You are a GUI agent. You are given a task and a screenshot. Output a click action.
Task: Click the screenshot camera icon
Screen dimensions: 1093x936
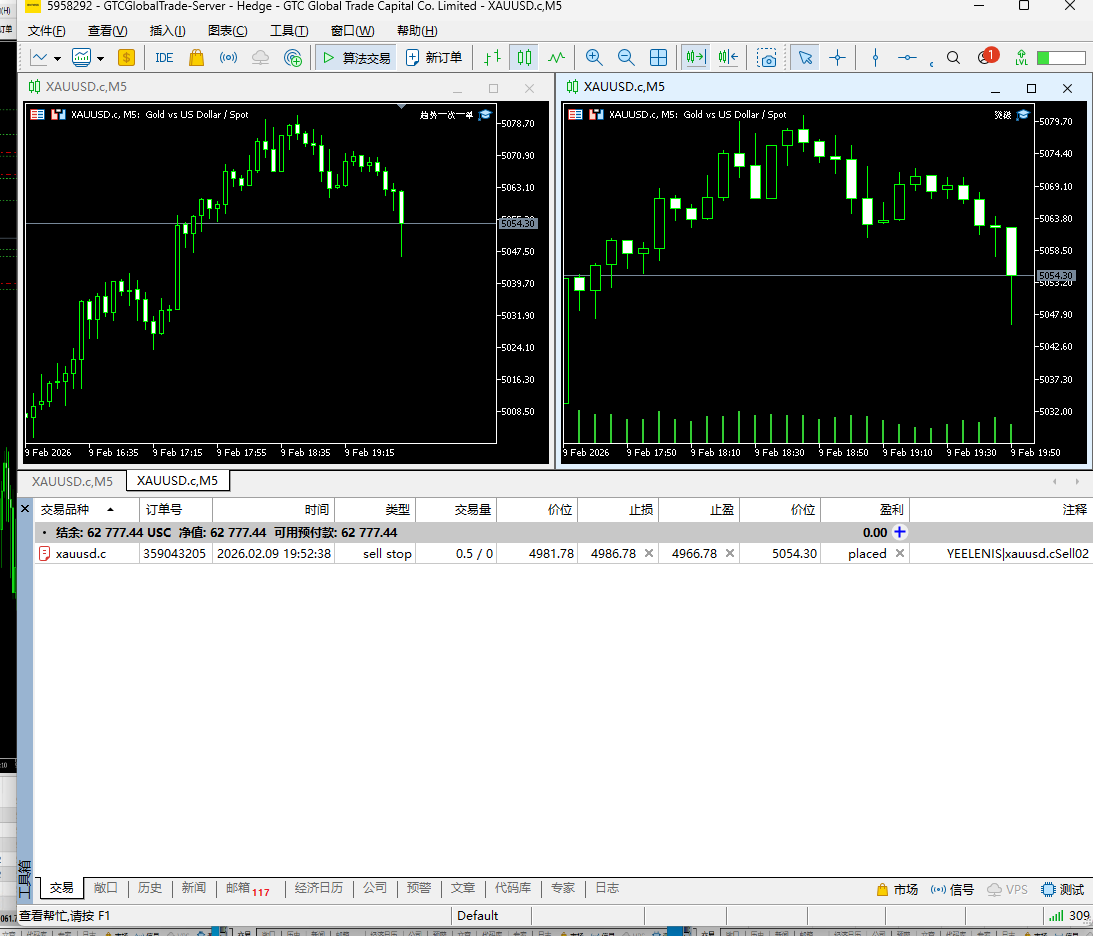click(x=767, y=58)
